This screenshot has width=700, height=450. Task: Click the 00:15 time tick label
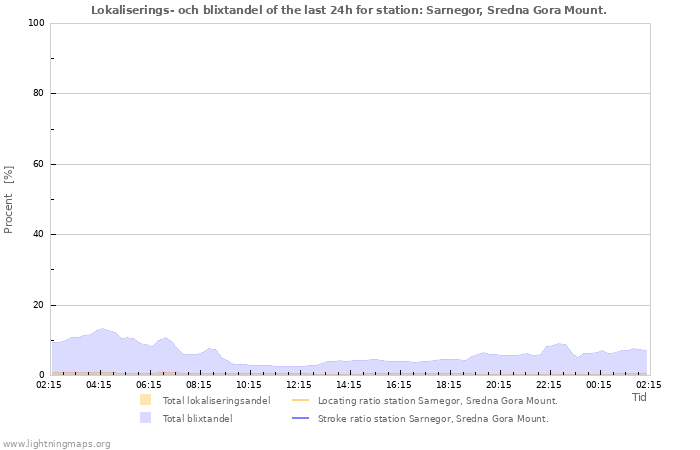[x=599, y=384]
